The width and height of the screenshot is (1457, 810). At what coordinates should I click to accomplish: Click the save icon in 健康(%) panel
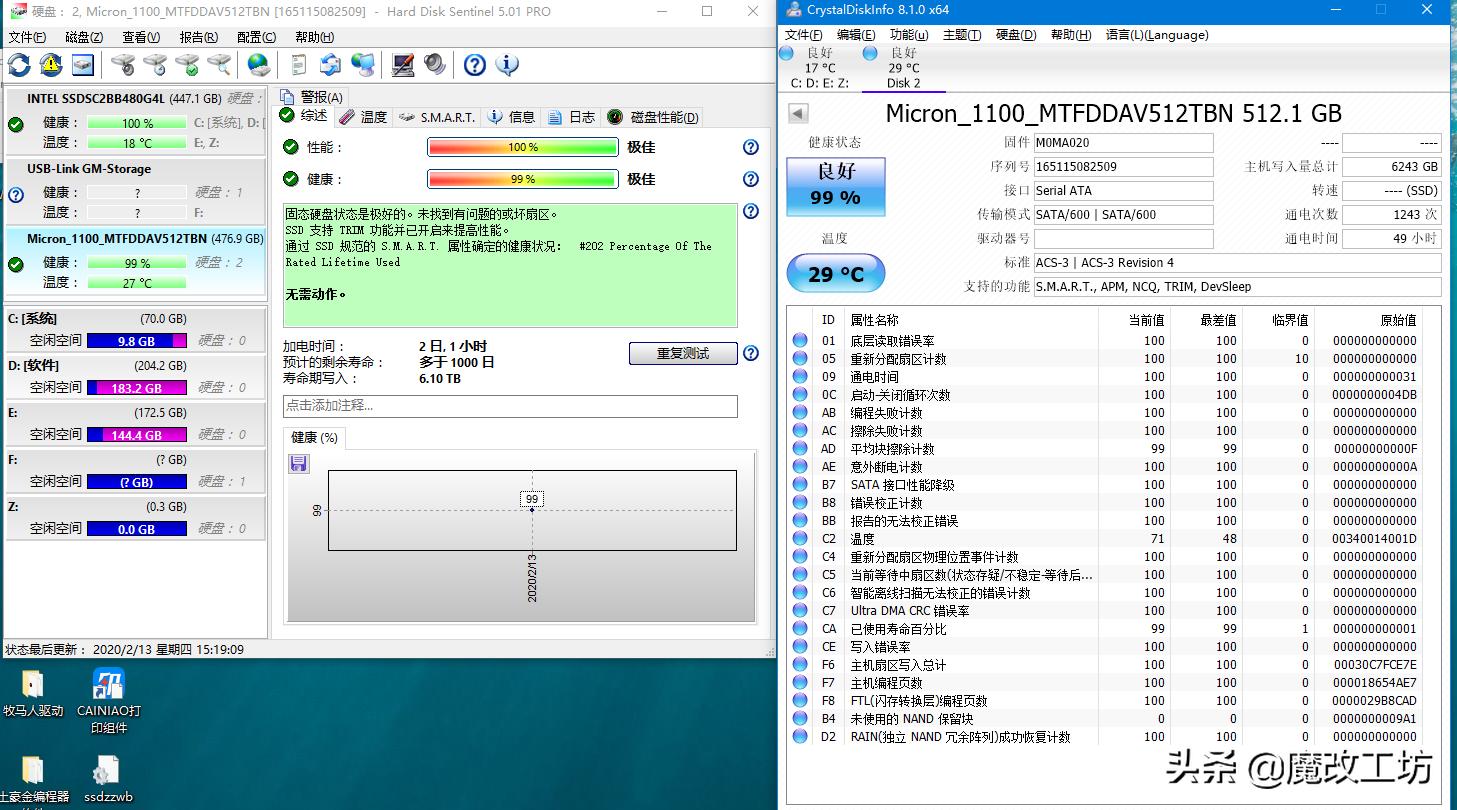[x=298, y=462]
